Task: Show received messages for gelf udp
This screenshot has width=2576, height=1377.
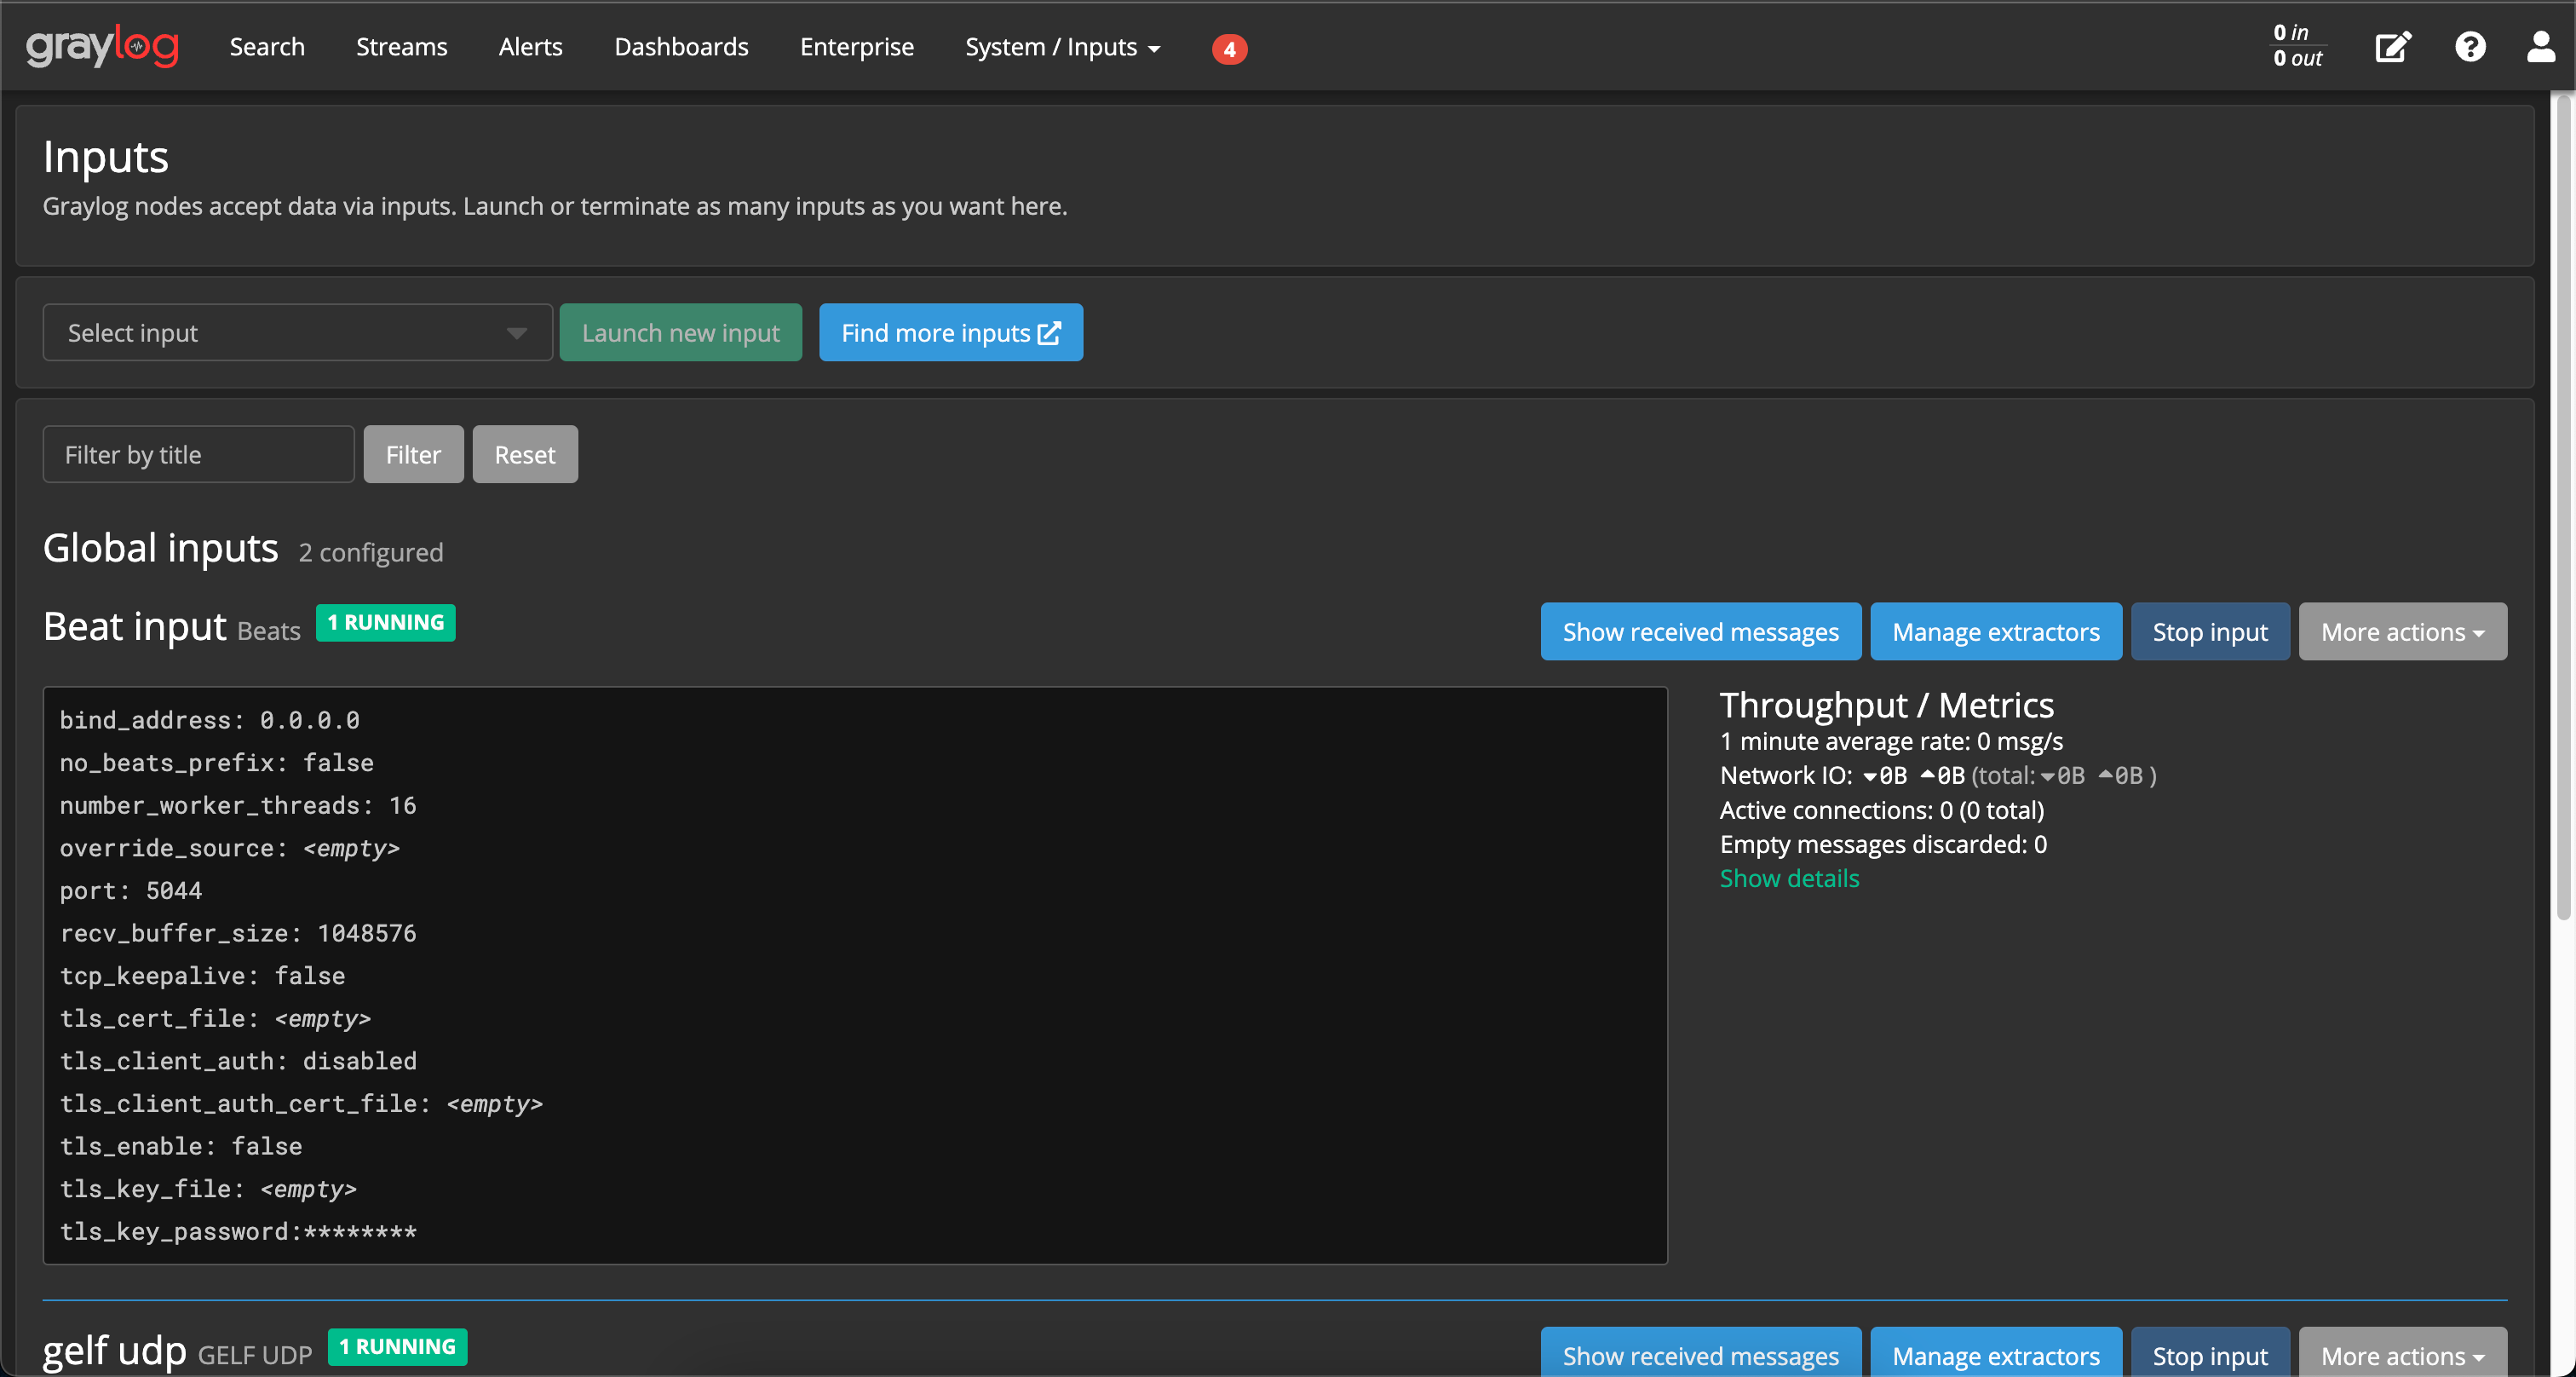Action: 1700,1355
